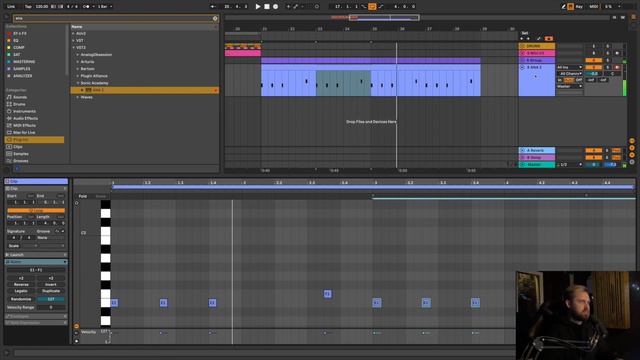This screenshot has height=360, width=640.
Task: Open the Samples category
Action: [x=21, y=154]
